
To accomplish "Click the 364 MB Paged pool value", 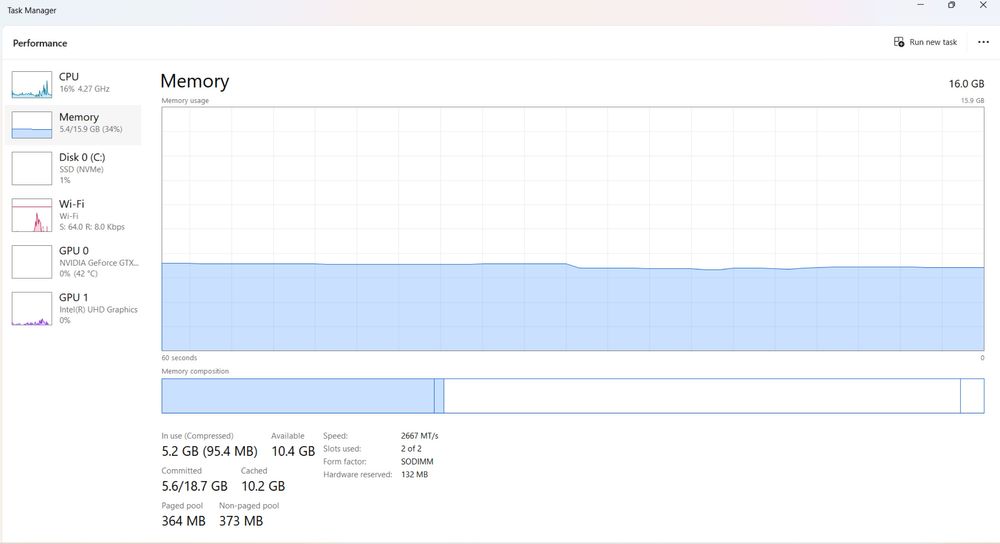I will (184, 521).
